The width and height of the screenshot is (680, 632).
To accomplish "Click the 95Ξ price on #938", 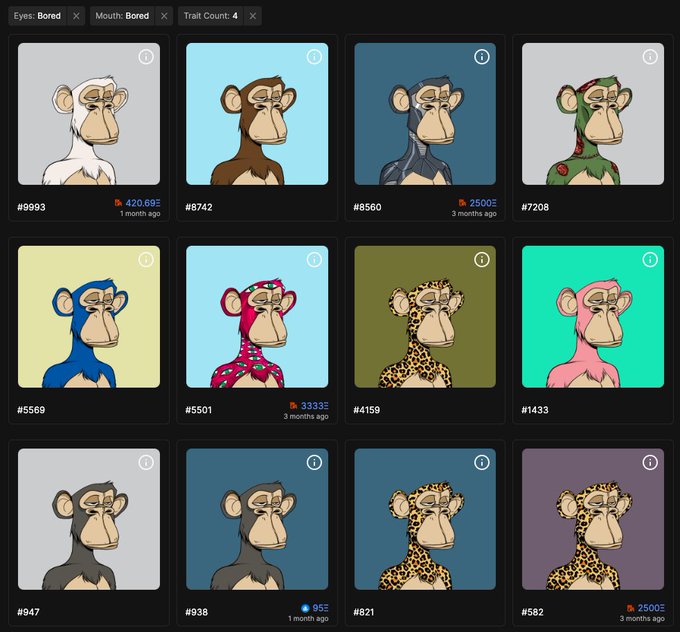I will tap(320, 608).
